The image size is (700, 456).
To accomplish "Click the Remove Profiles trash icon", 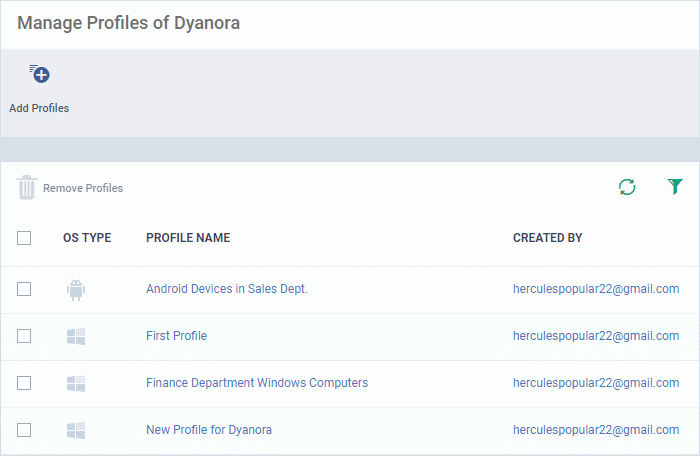I will tap(26, 187).
